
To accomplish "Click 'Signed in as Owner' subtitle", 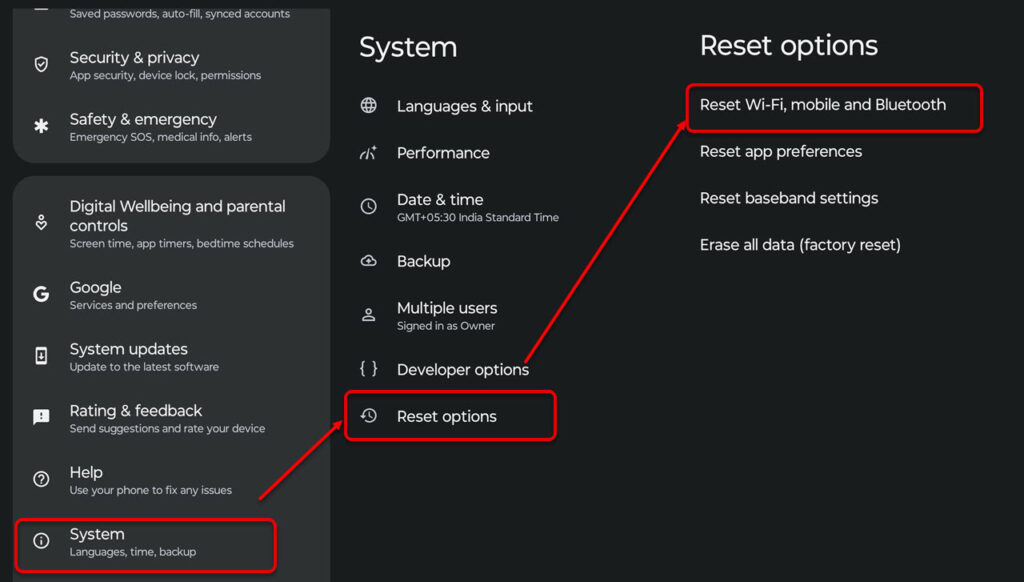I will [445, 326].
